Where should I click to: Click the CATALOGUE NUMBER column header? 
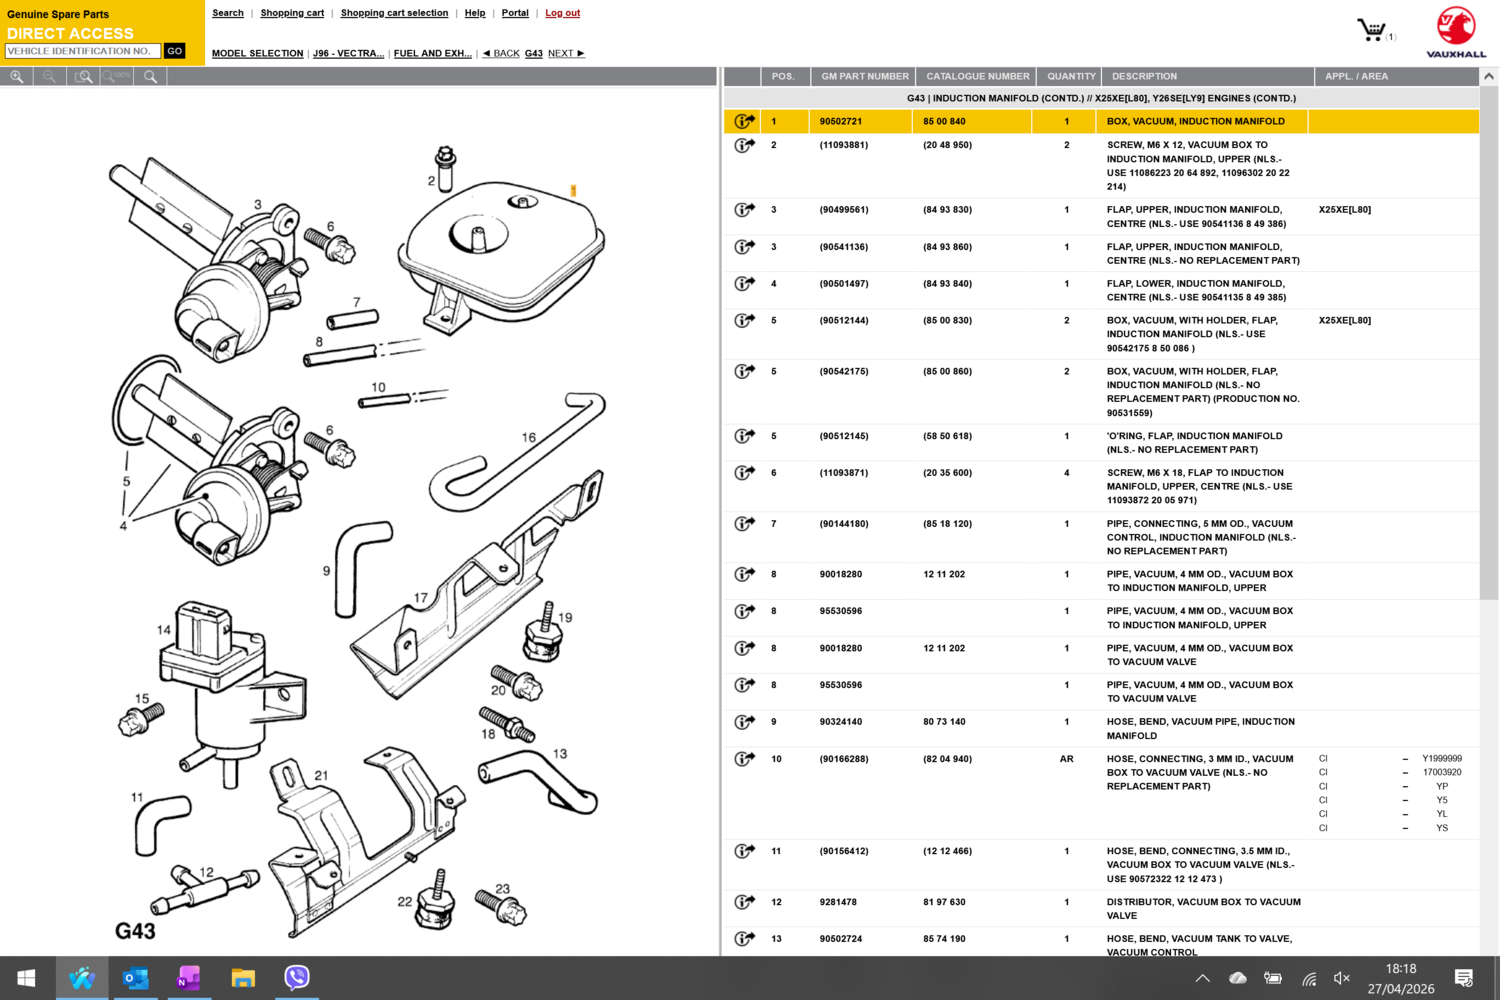[x=977, y=77]
